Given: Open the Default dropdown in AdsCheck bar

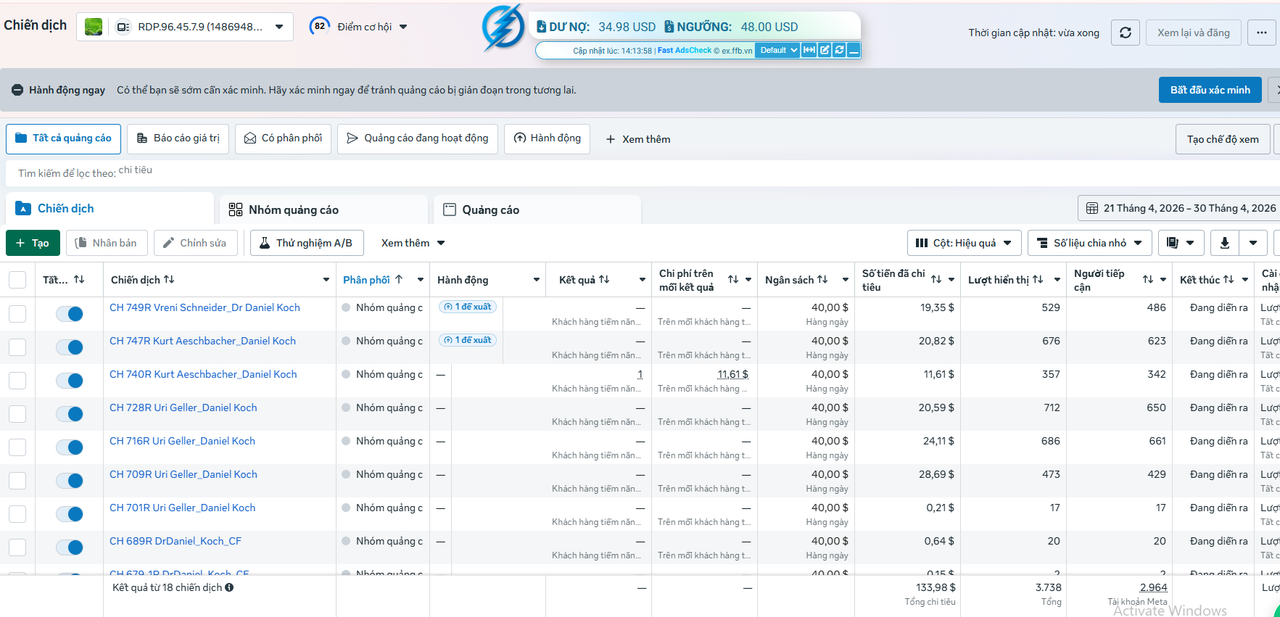Looking at the screenshot, I should pyautogui.click(x=778, y=50).
